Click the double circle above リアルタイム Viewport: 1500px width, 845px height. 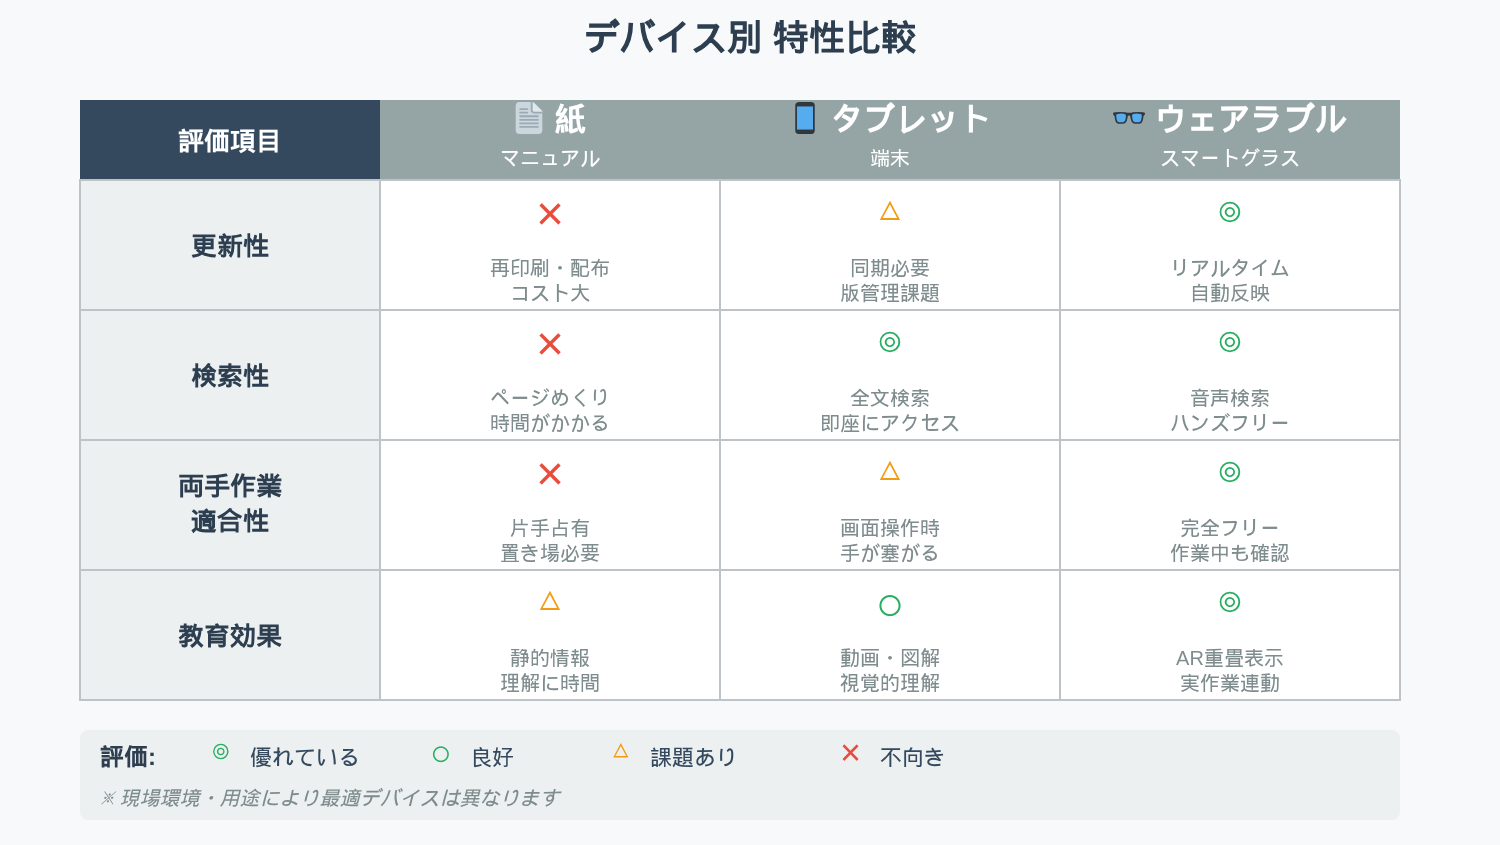click(x=1230, y=212)
